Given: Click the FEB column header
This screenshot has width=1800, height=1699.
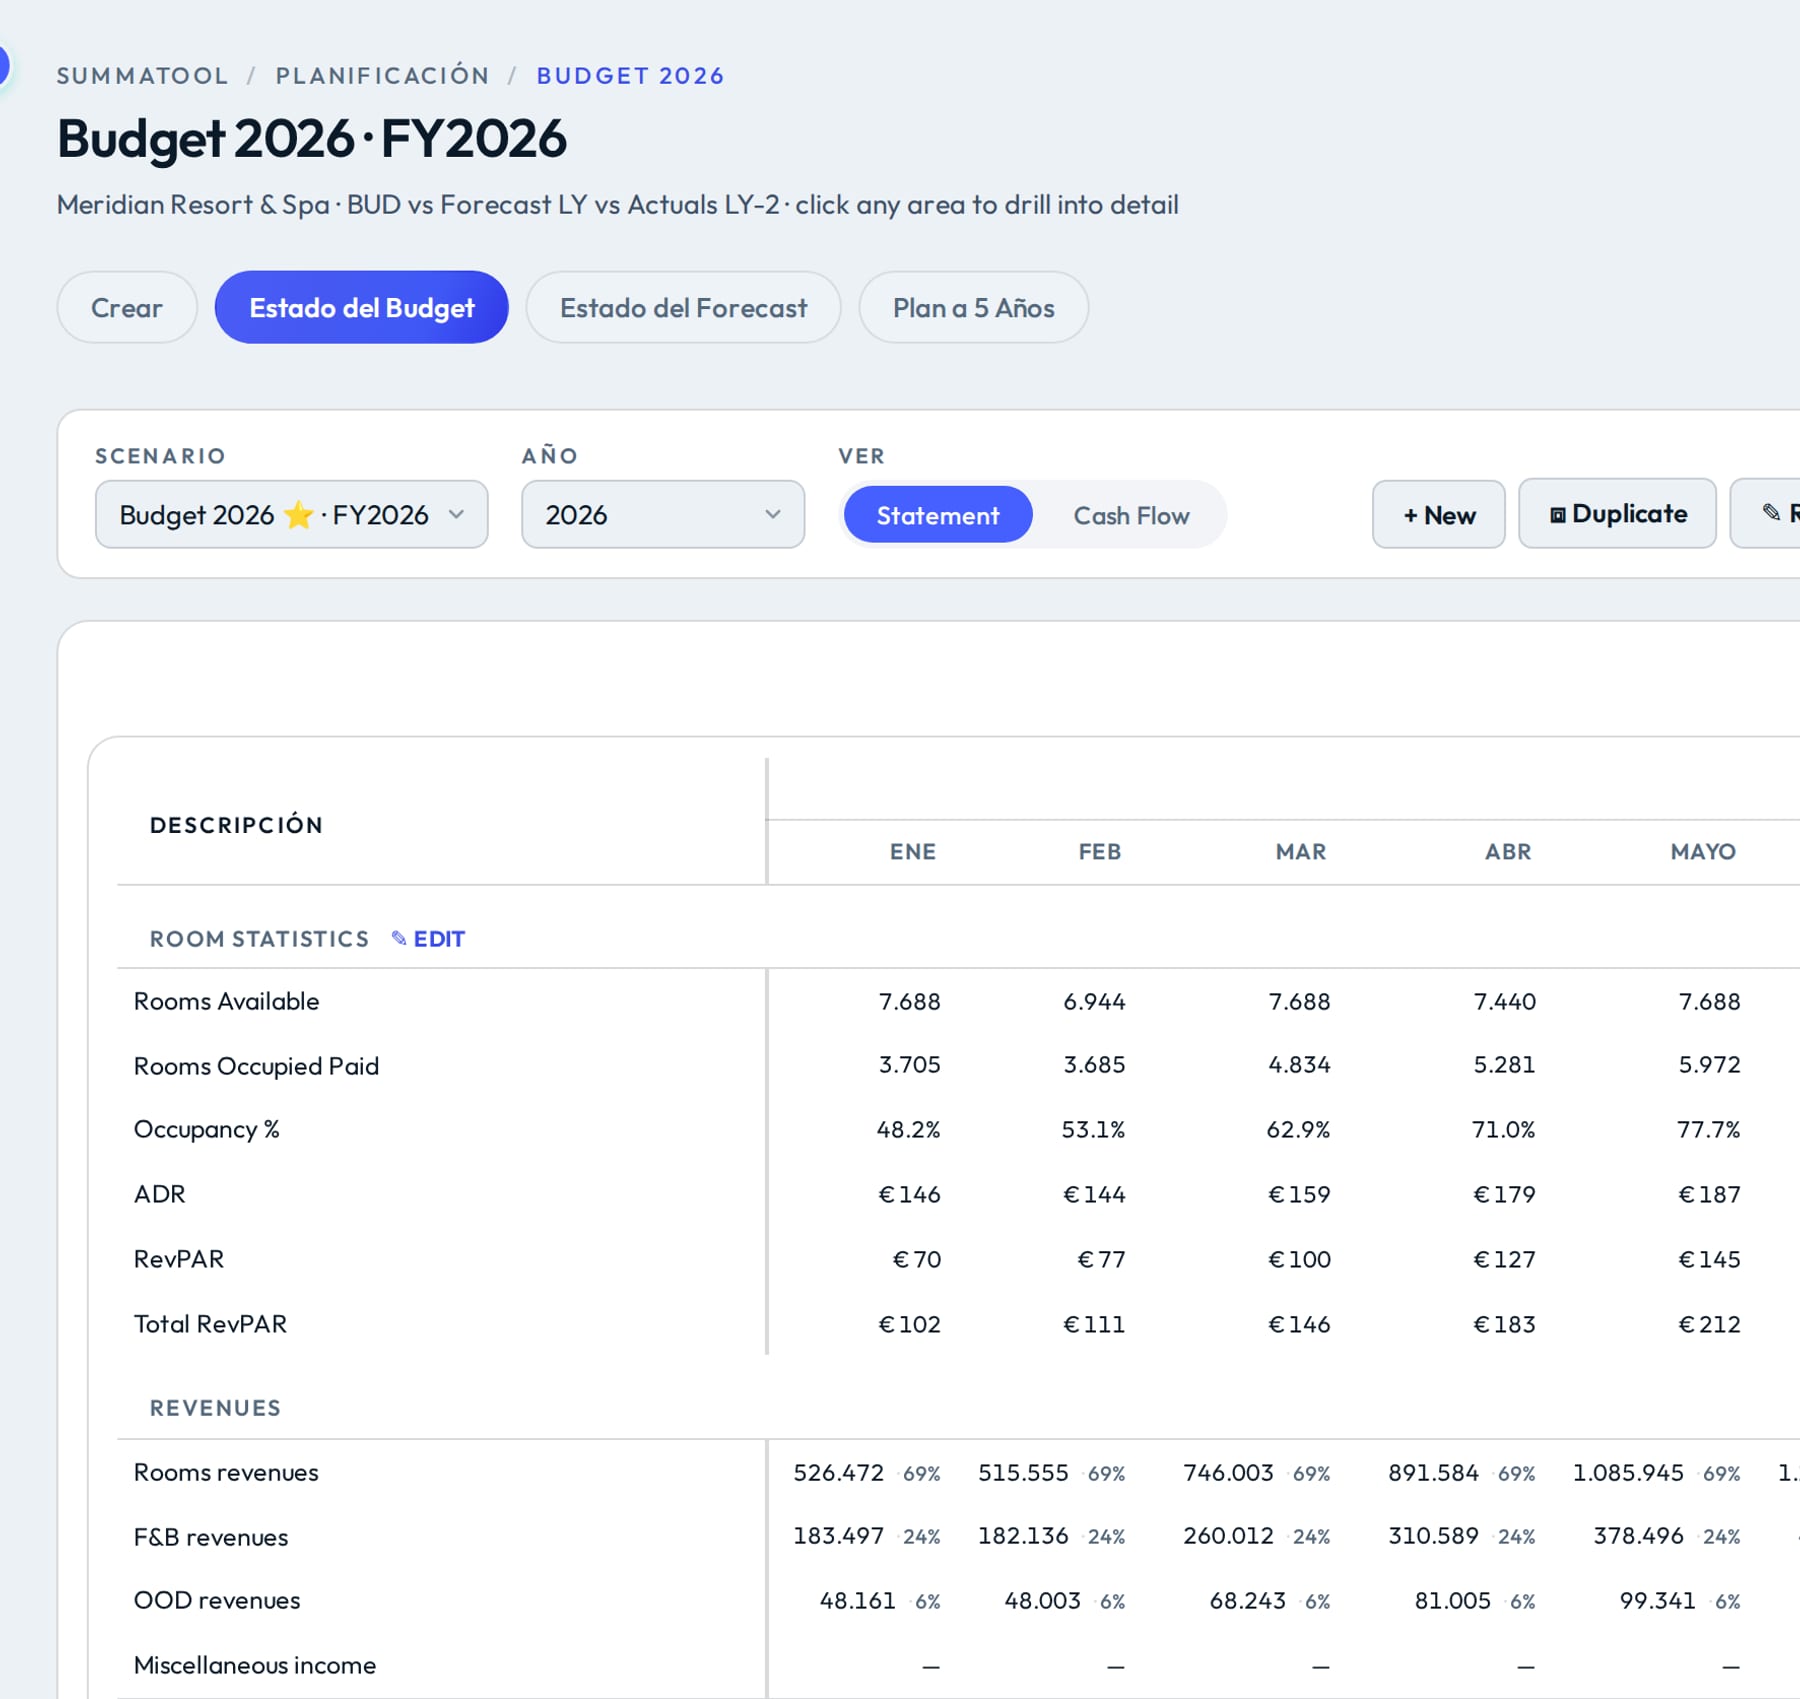Looking at the screenshot, I should (x=1099, y=851).
